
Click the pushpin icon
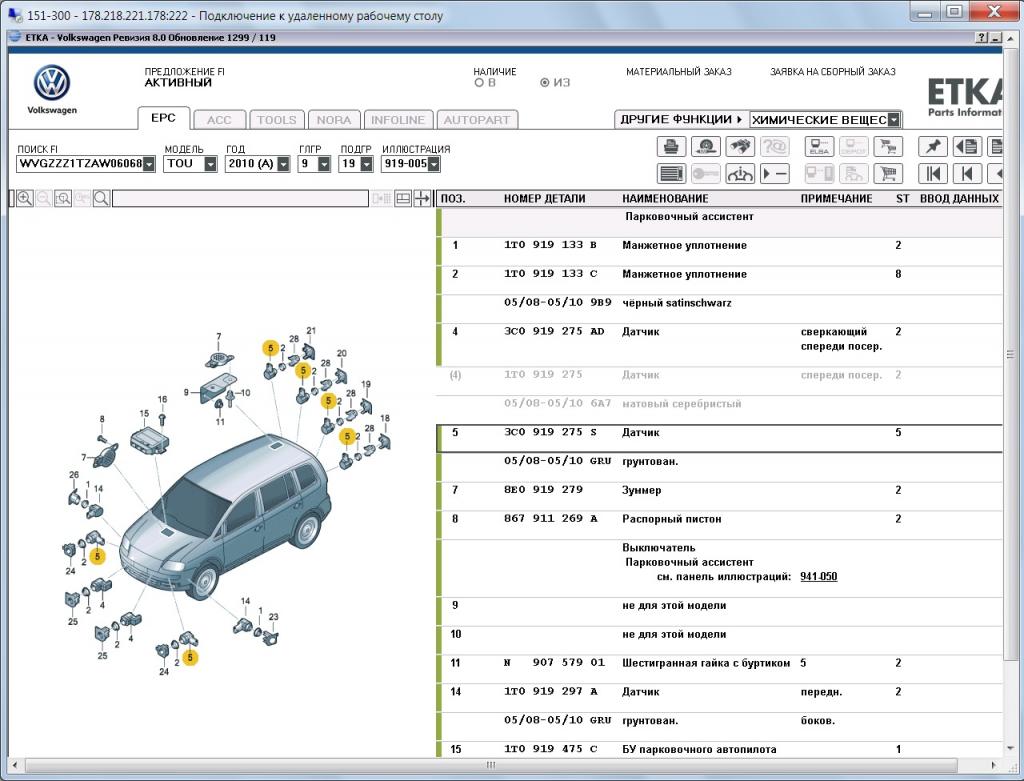[x=932, y=146]
